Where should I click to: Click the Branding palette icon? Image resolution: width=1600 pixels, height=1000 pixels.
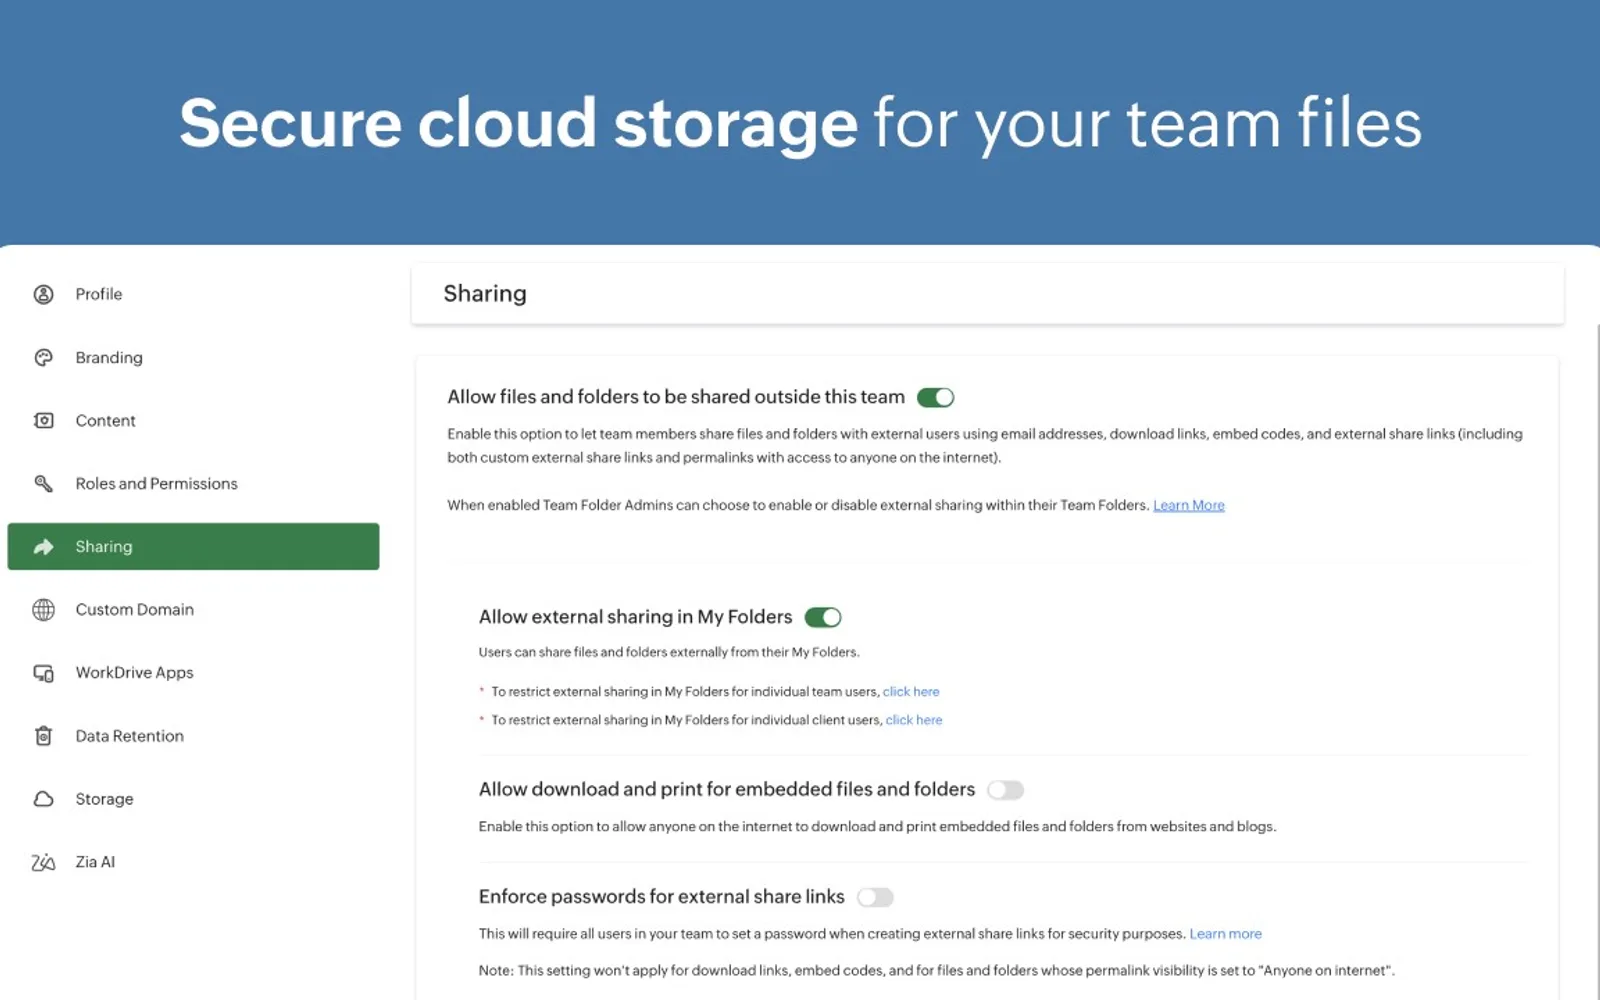point(43,357)
